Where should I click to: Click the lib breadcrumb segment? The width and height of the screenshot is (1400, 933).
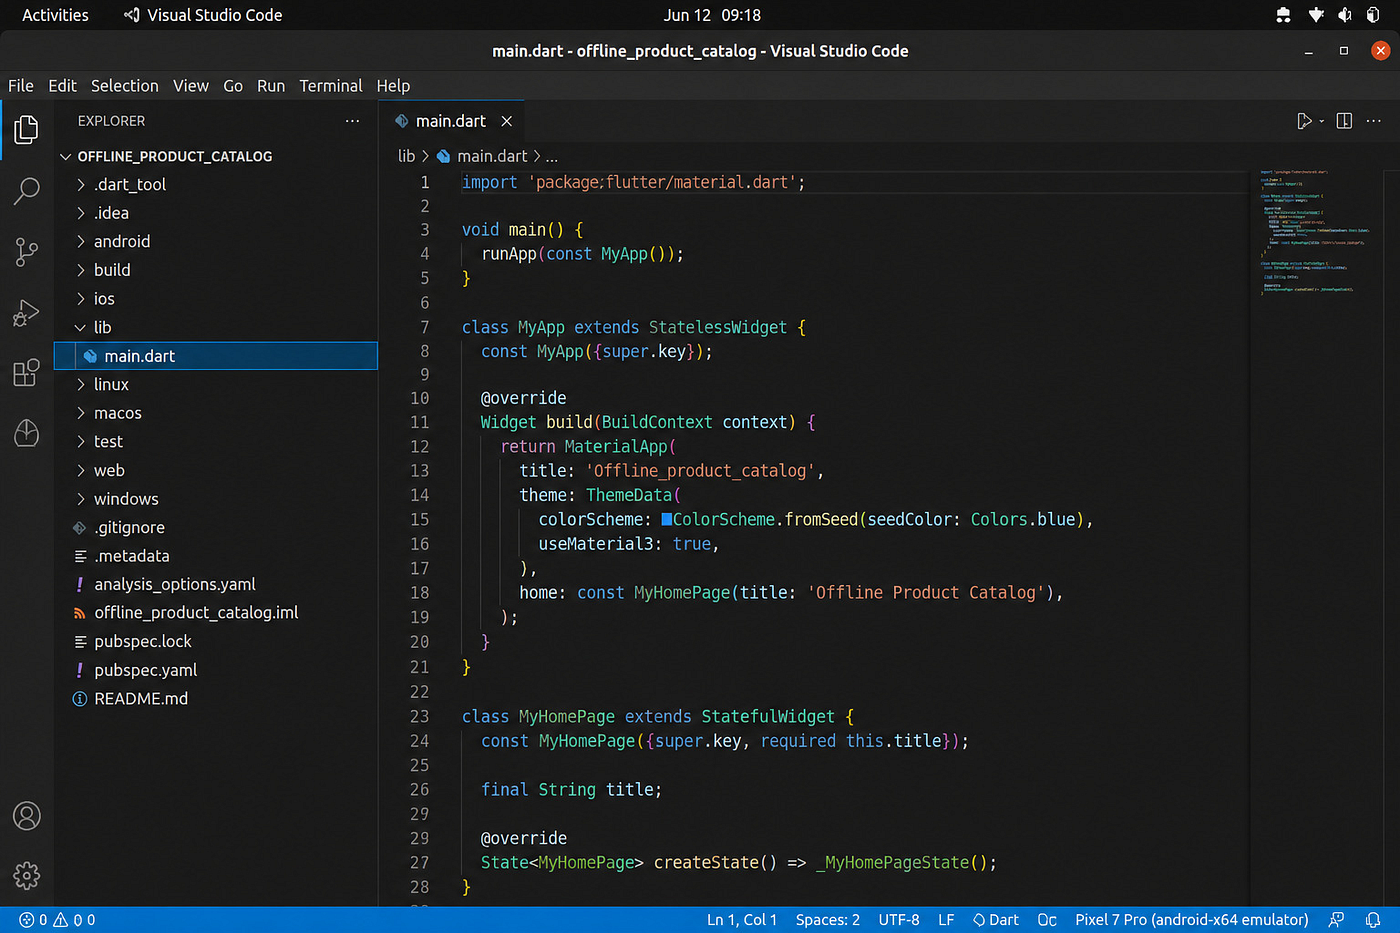click(x=406, y=156)
